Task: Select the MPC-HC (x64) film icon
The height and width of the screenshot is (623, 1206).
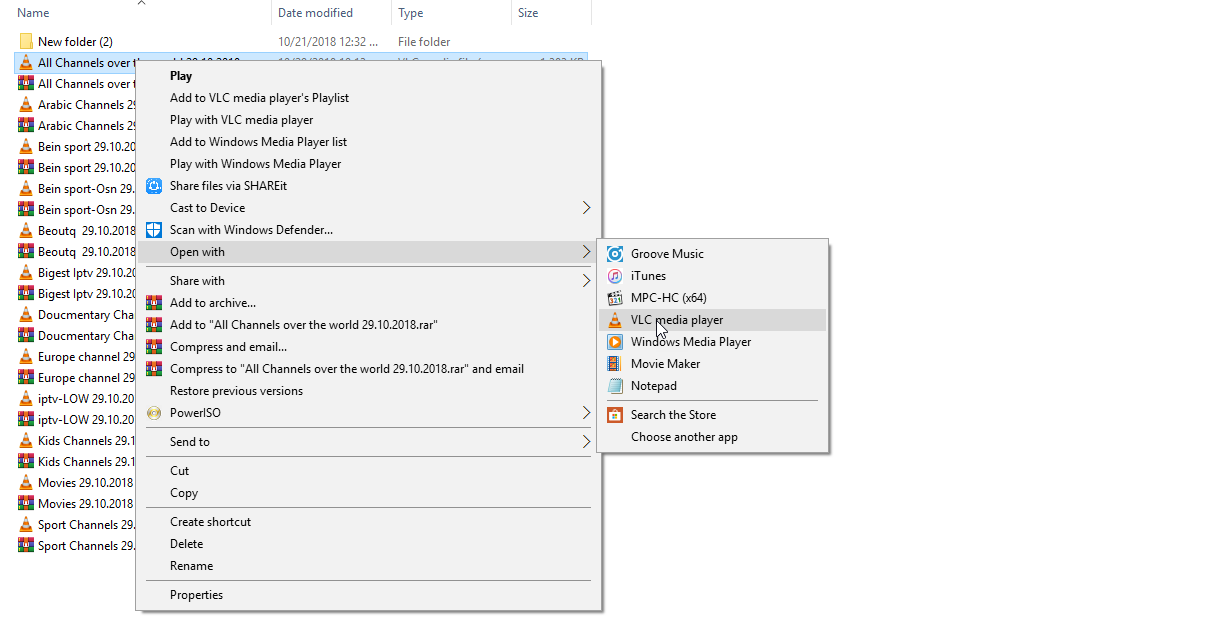Action: 615,298
